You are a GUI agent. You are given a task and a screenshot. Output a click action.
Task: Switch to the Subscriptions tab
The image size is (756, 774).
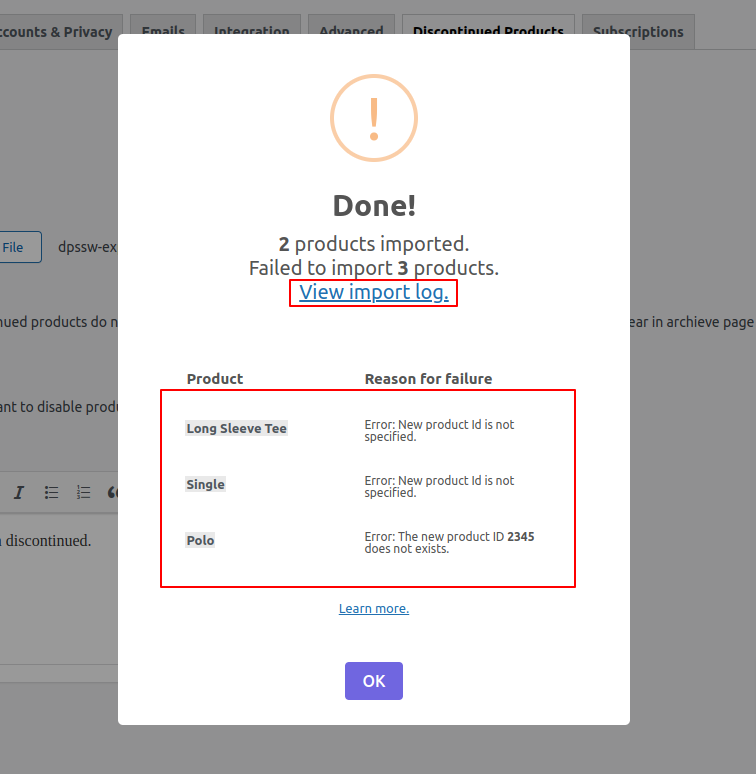pyautogui.click(x=637, y=31)
